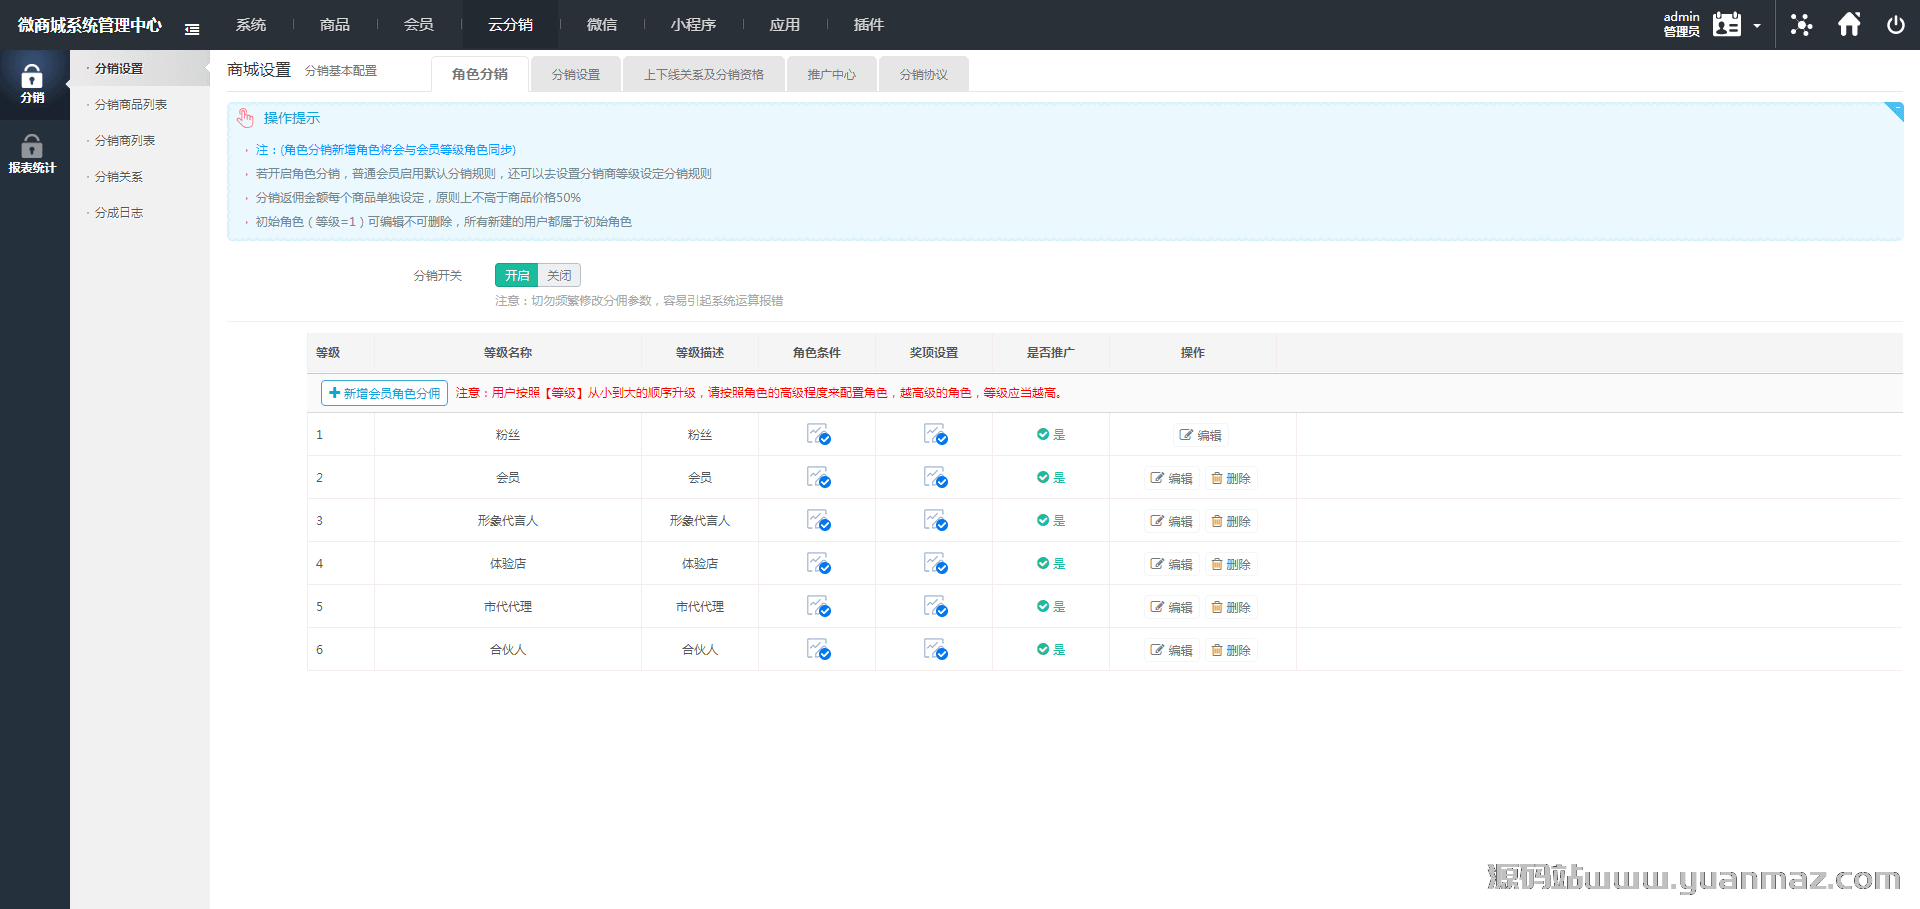Delete the 市代代理 level row

point(1231,607)
